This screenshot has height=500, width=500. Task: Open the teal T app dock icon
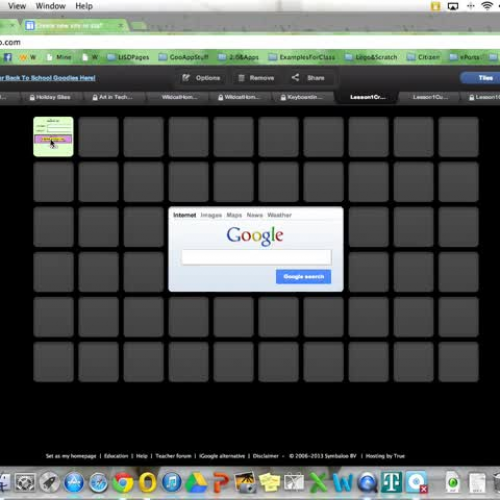pos(392,482)
